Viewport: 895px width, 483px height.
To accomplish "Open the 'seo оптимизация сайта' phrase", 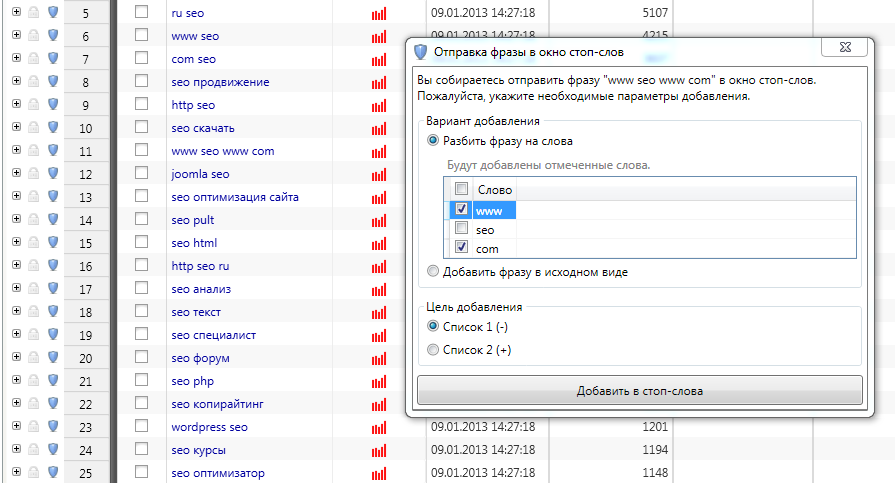I will click(234, 197).
